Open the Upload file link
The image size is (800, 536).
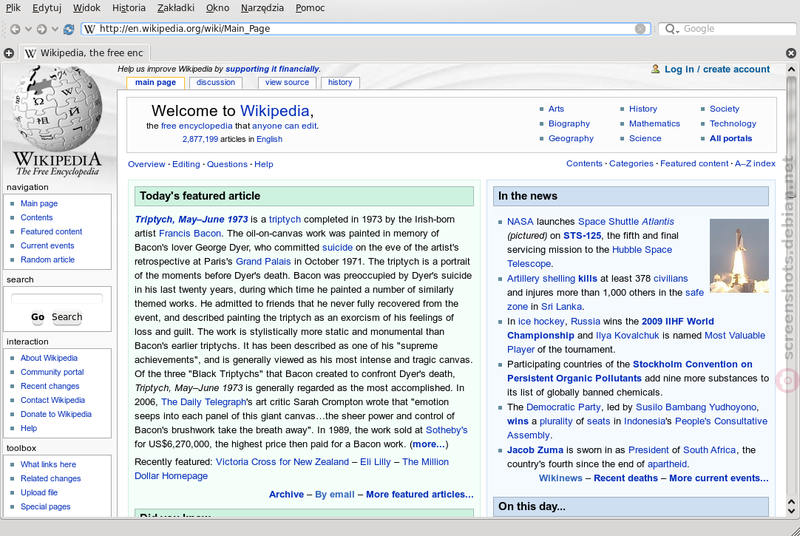point(39,493)
